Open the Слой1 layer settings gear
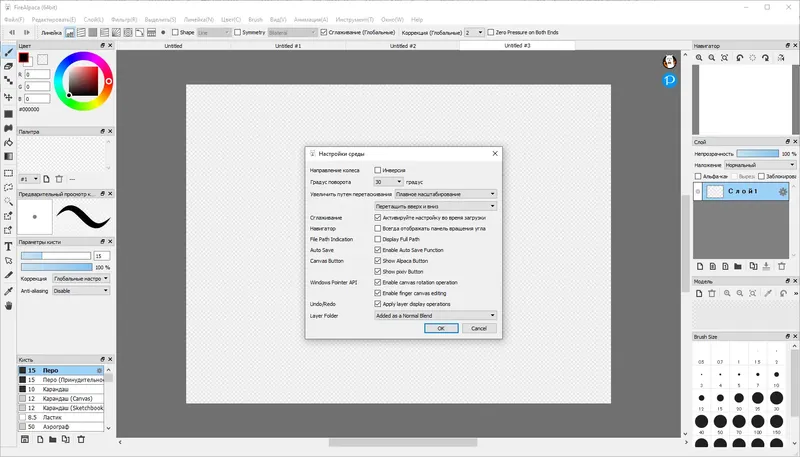The width and height of the screenshot is (800, 457). (783, 192)
